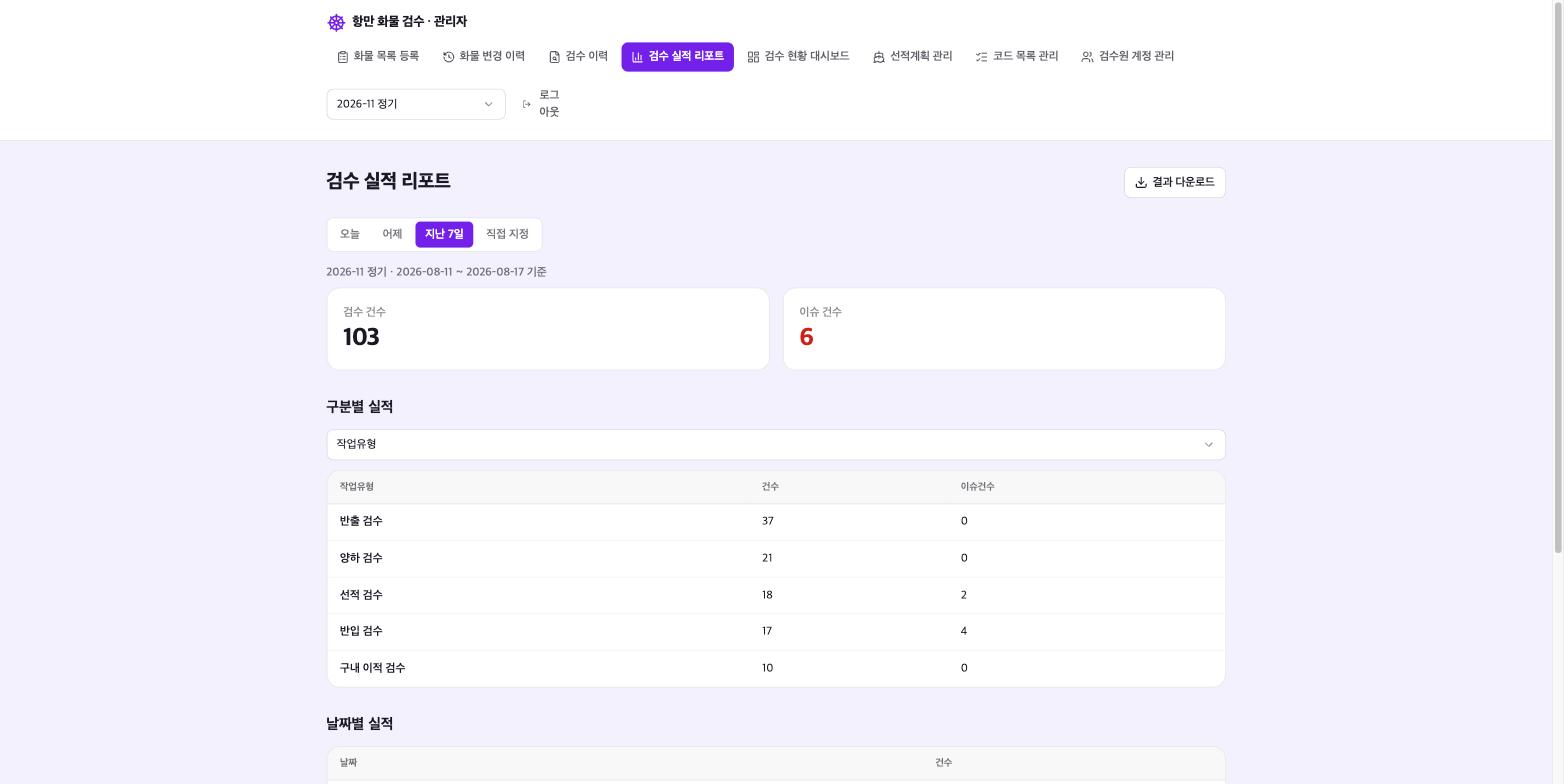Click the logout arrow icon
This screenshot has height=784, width=1564.
(x=527, y=104)
